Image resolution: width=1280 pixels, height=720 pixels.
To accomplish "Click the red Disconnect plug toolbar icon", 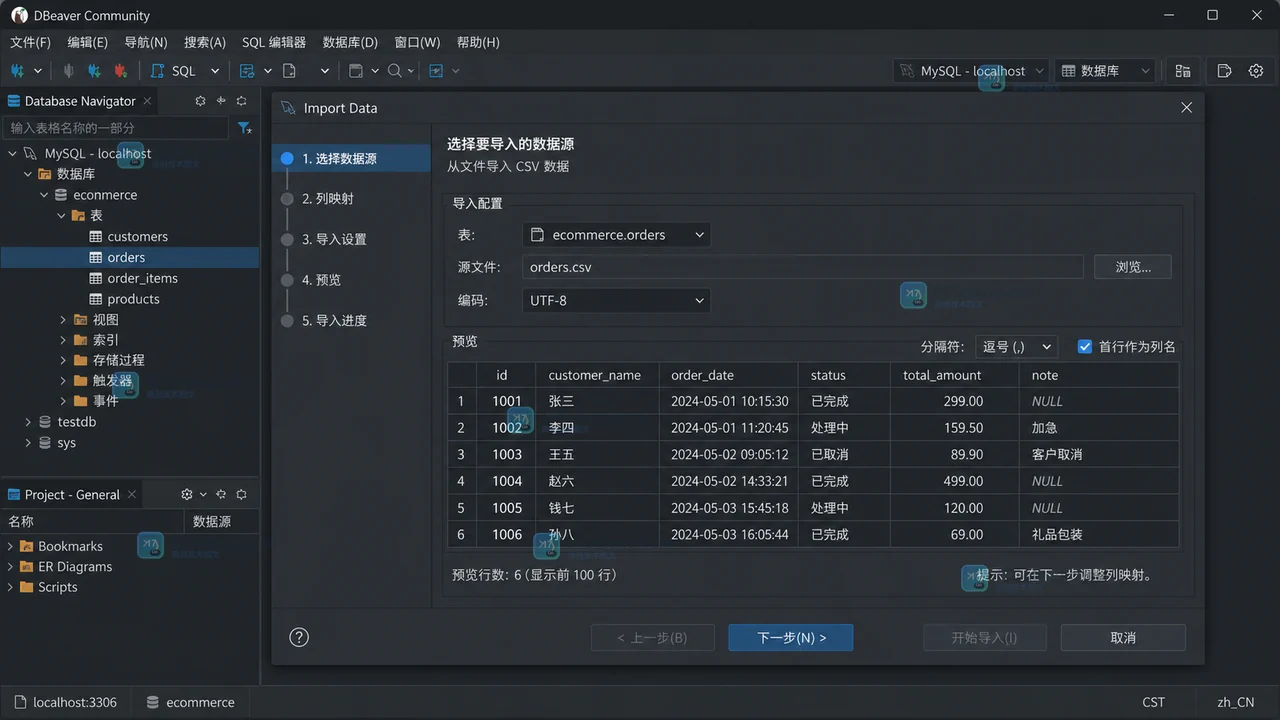I will 120,71.
